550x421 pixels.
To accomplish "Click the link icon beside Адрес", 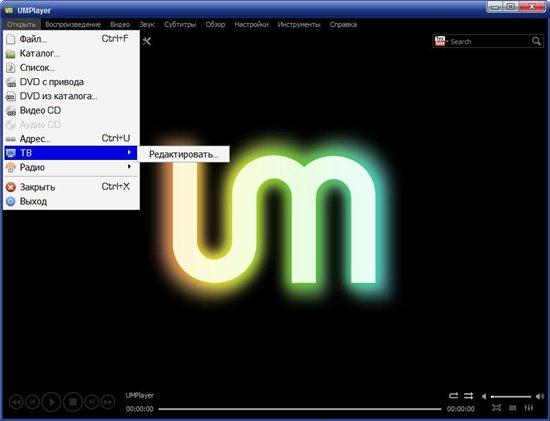I will tap(11, 139).
